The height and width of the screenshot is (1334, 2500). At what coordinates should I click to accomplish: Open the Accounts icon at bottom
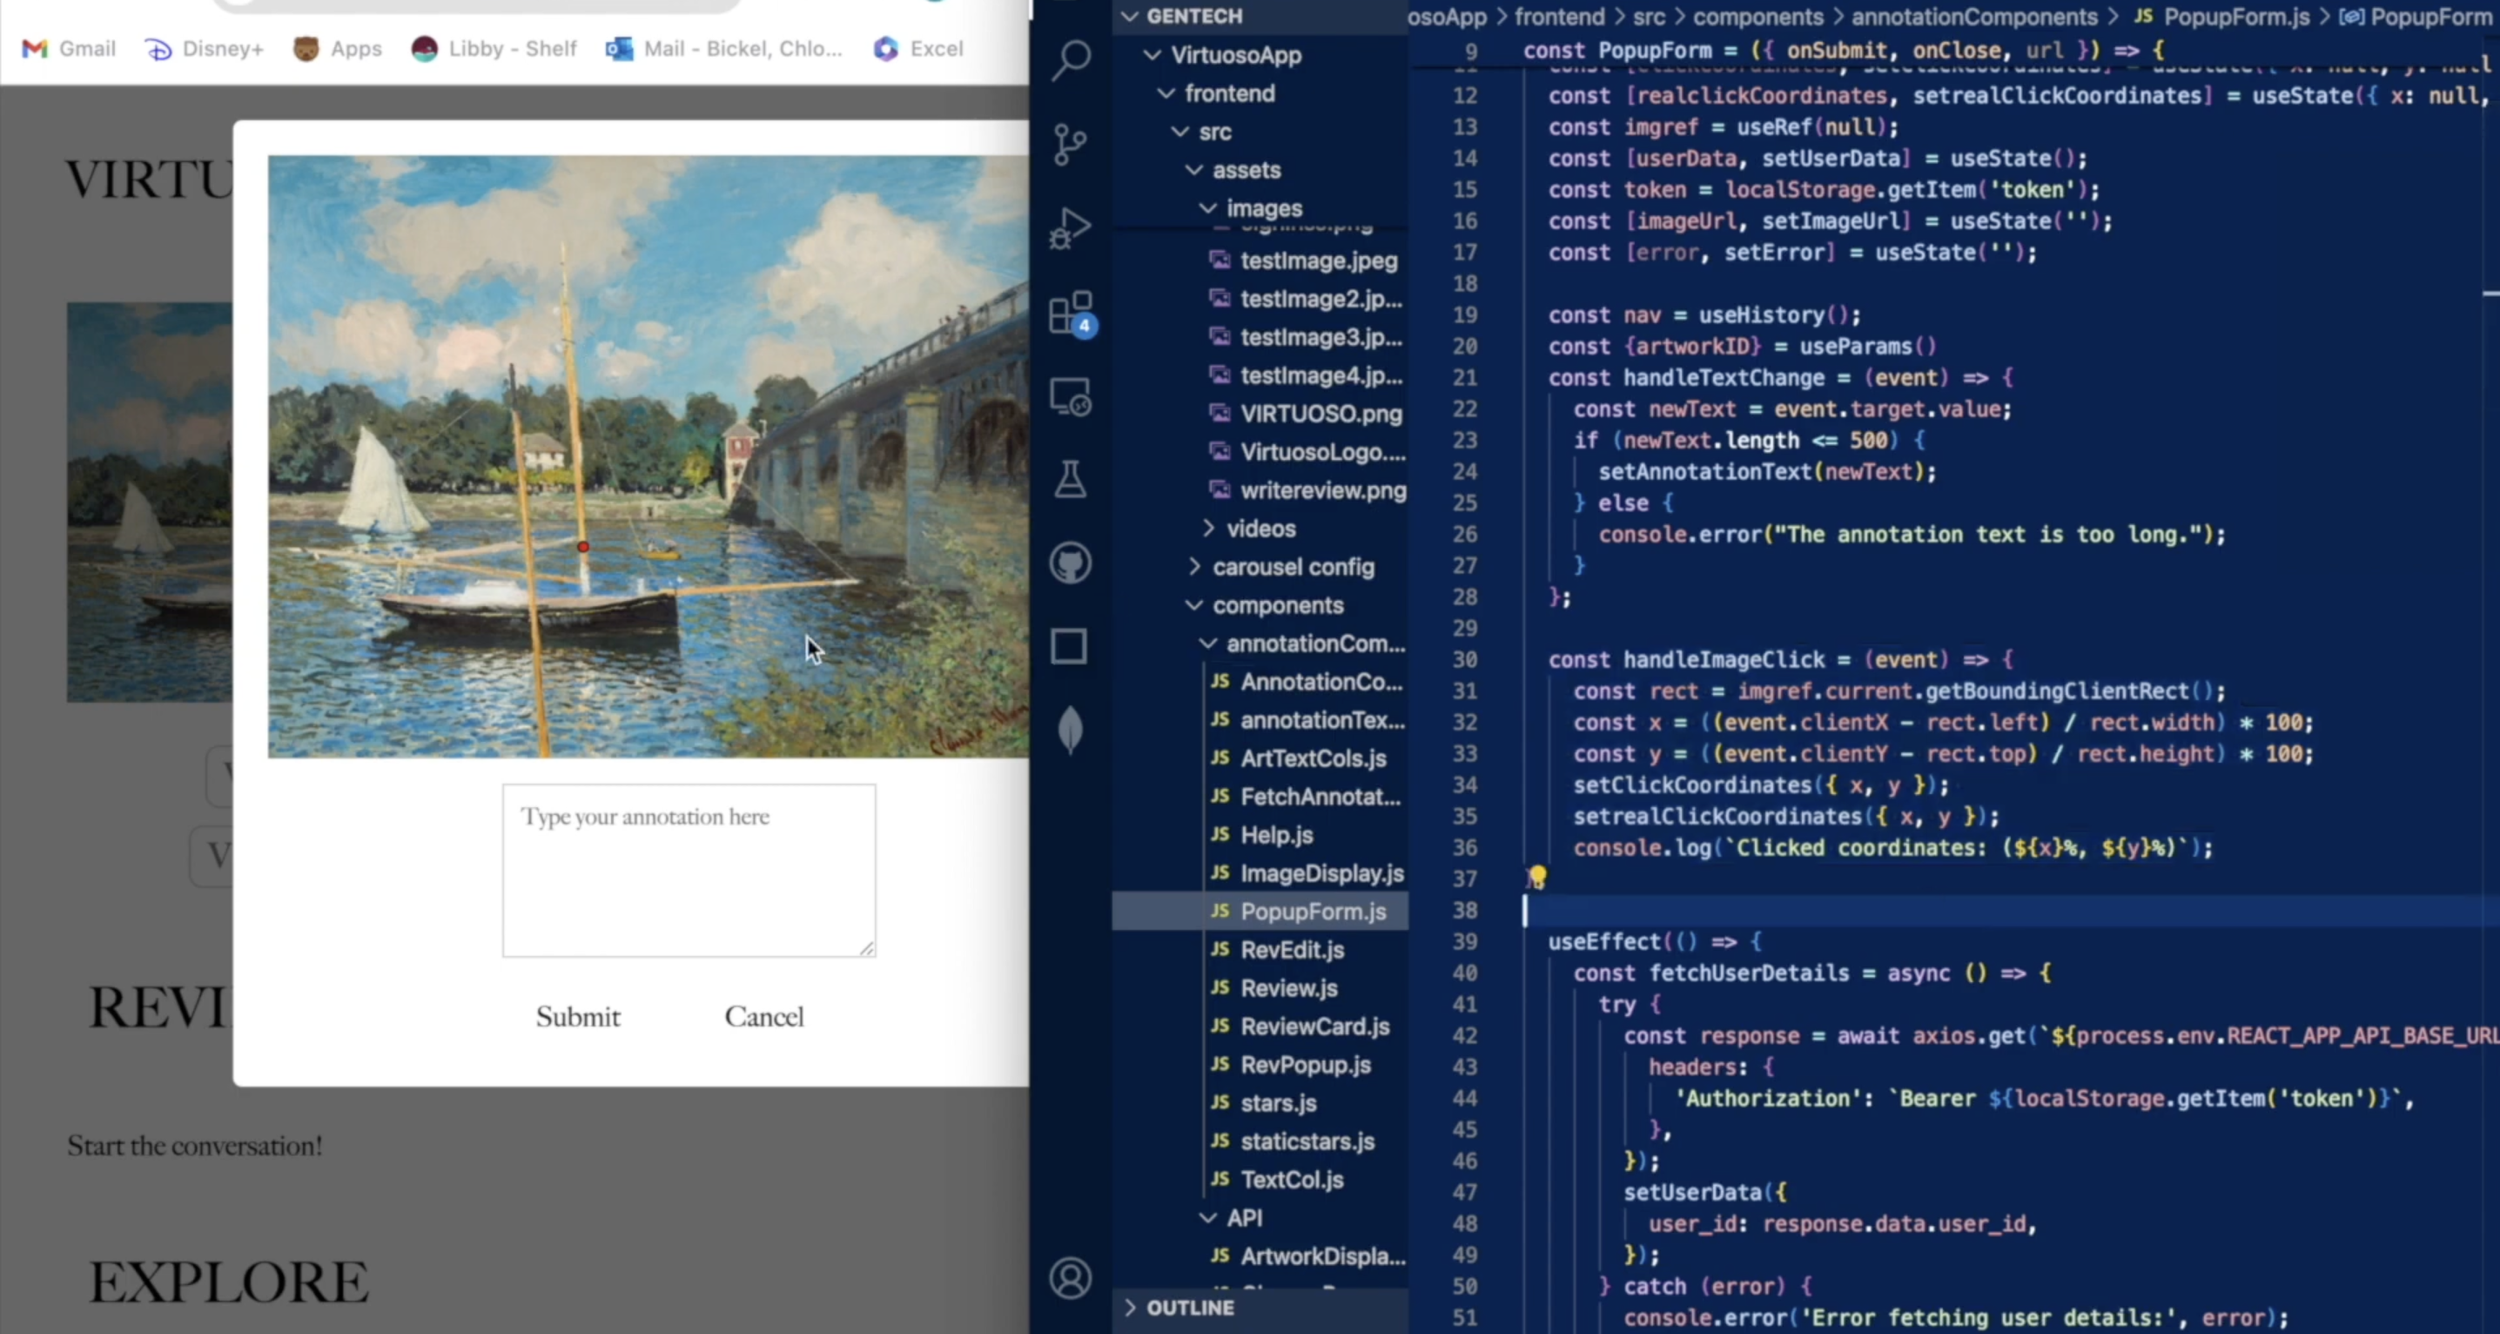(1070, 1277)
